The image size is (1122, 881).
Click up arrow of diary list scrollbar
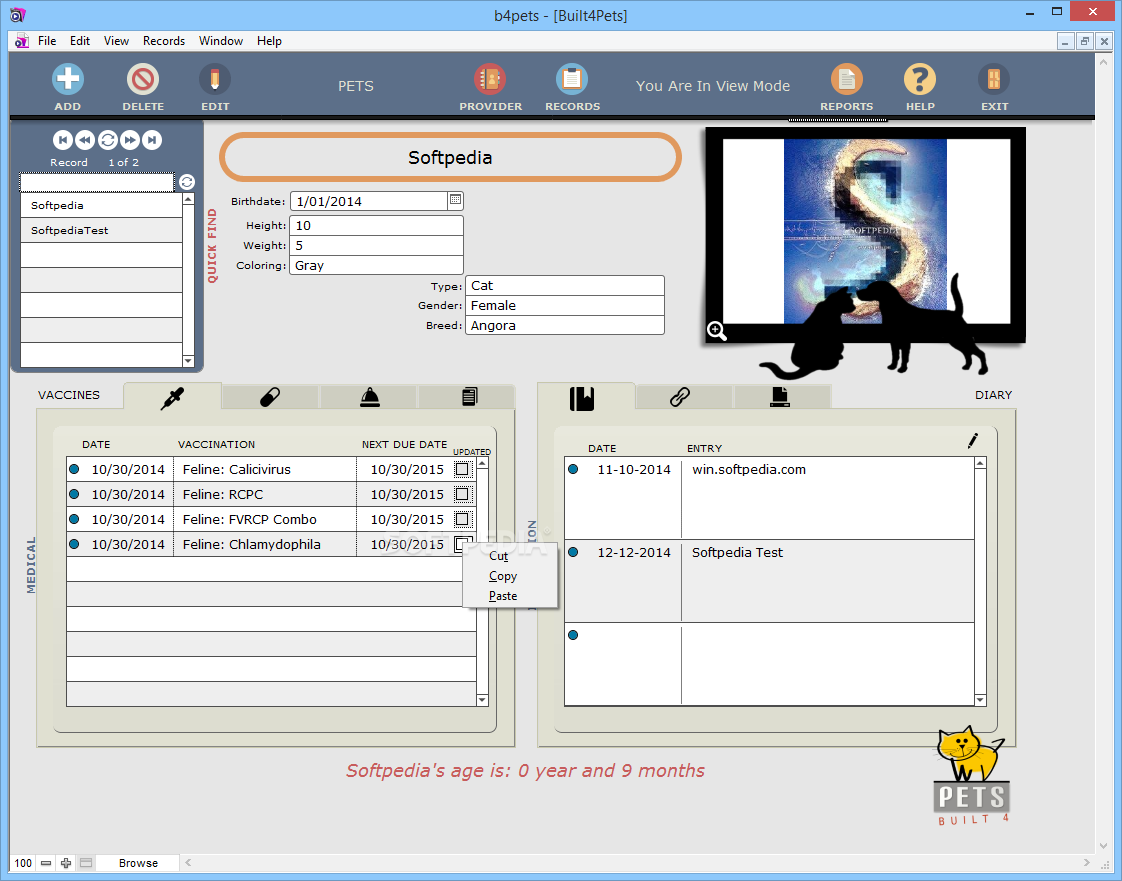point(980,464)
